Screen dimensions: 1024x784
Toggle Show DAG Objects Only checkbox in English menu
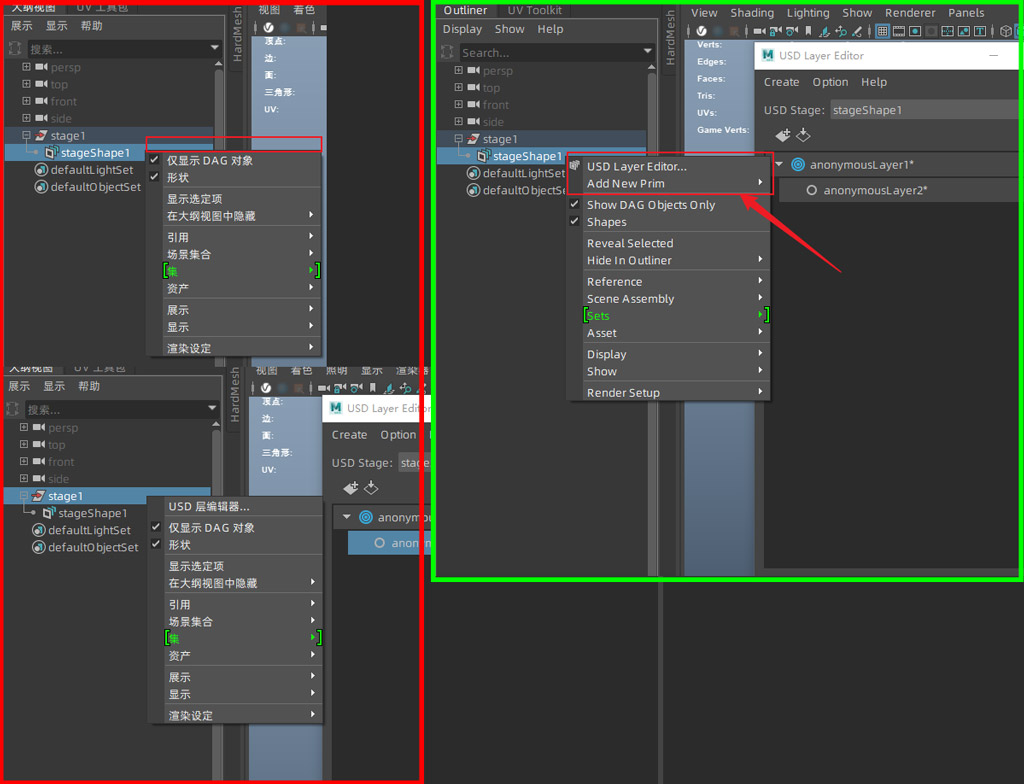pos(575,204)
